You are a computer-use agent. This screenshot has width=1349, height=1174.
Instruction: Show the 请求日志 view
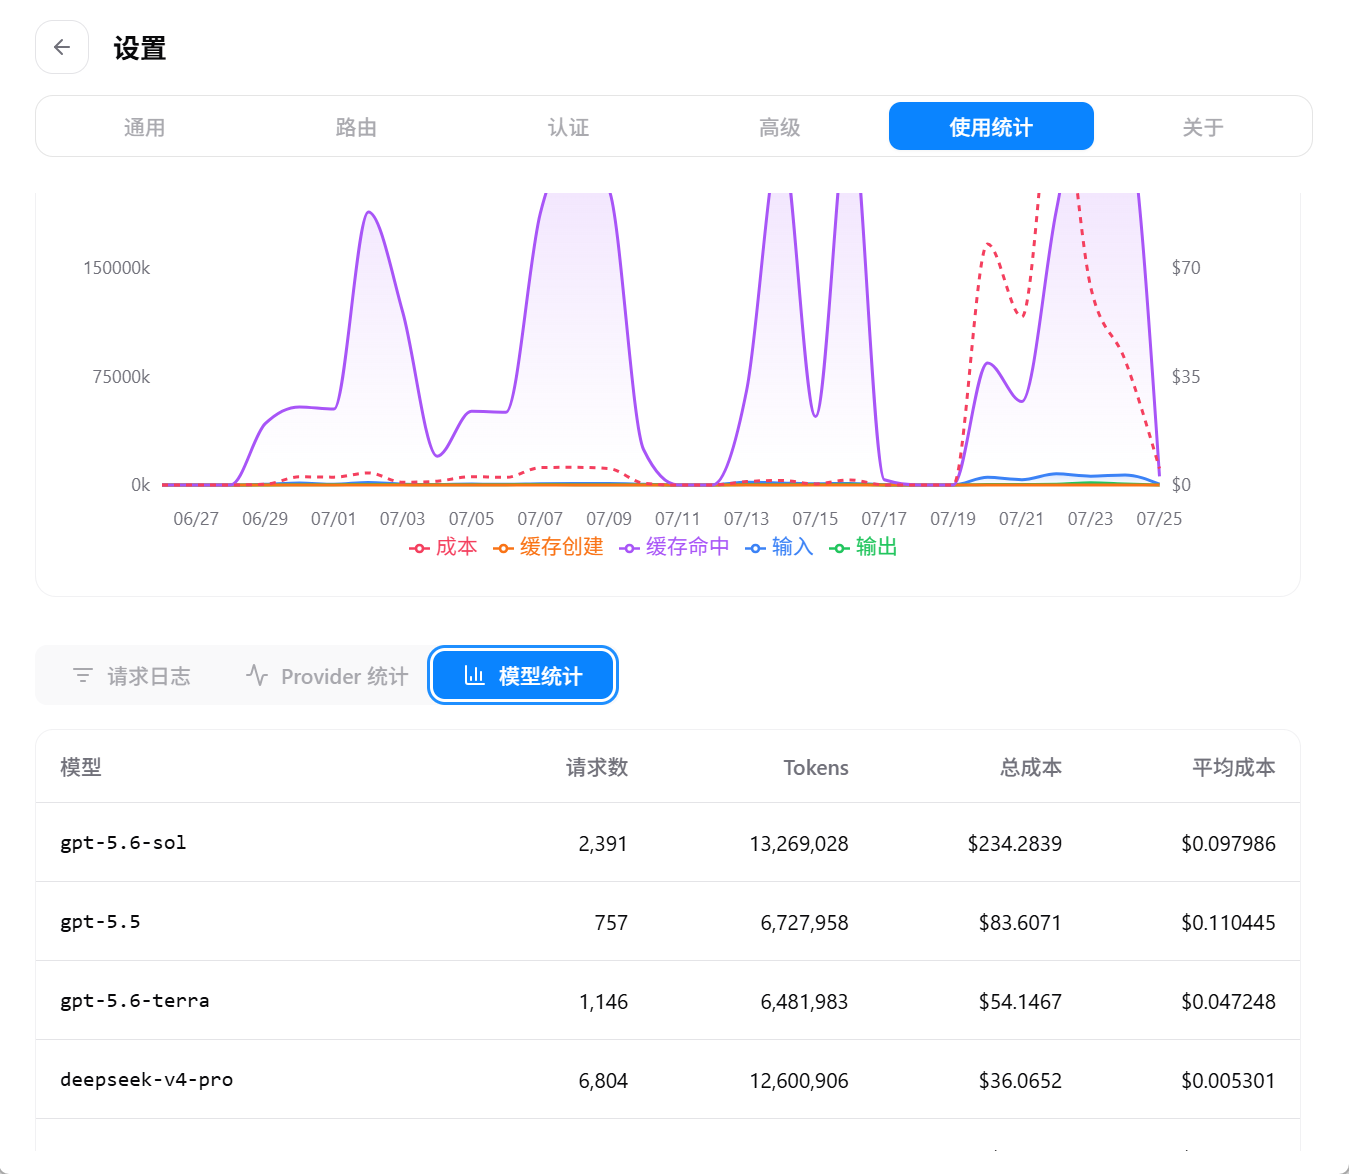tap(131, 676)
